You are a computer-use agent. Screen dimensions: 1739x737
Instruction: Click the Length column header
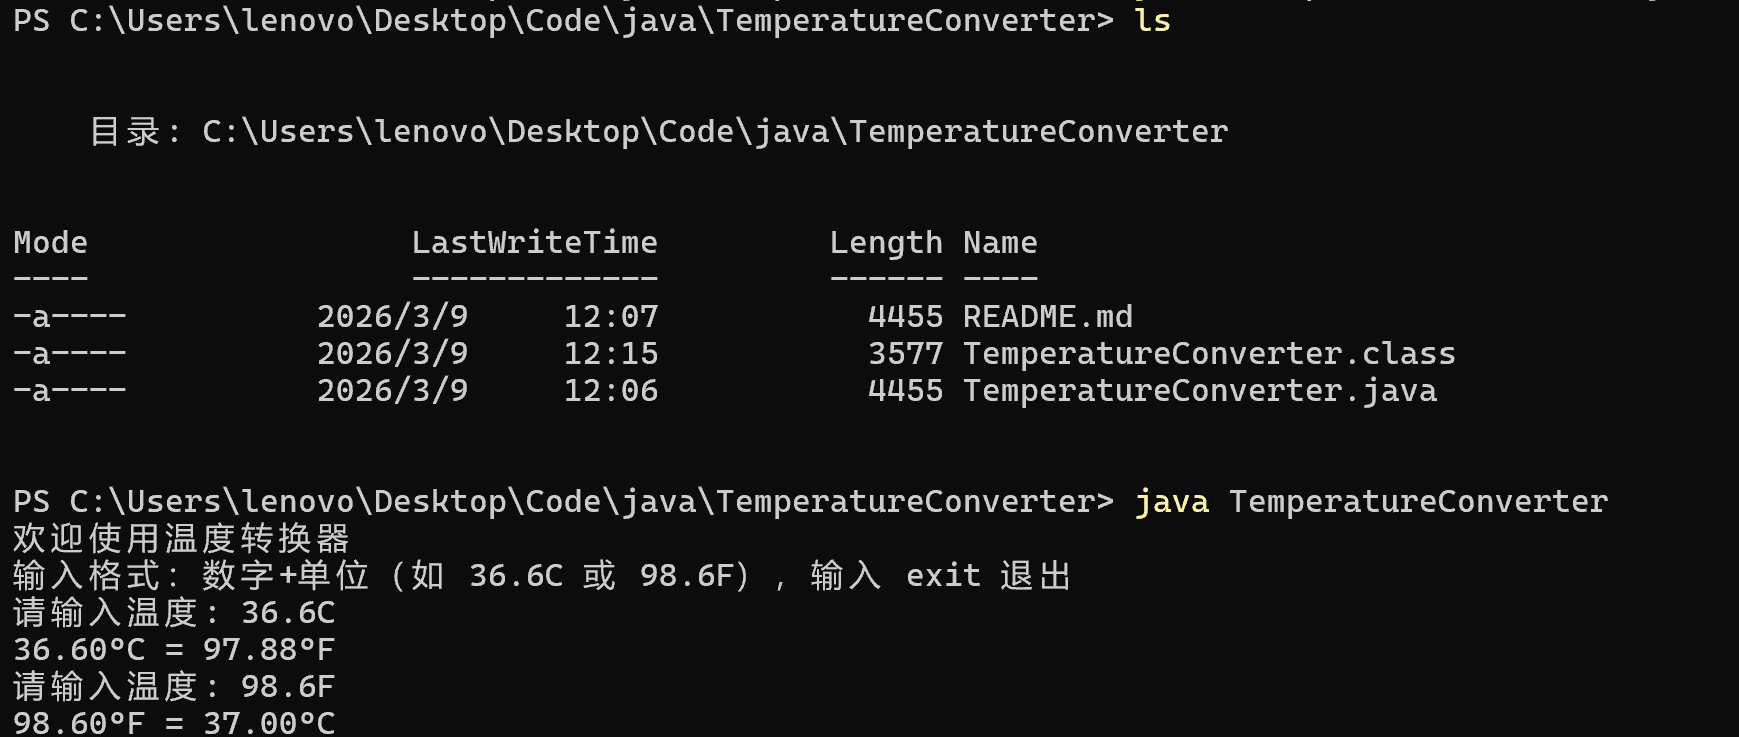tap(885, 243)
